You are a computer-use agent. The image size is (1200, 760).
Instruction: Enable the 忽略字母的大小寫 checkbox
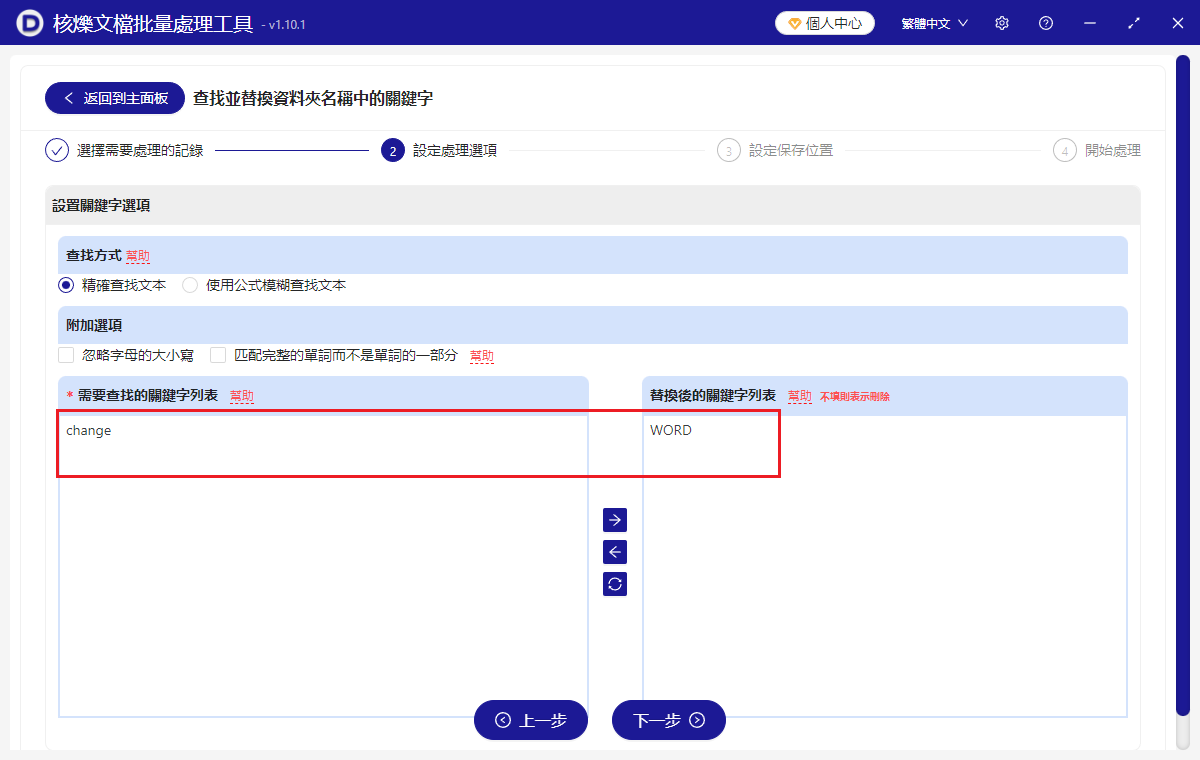[66, 354]
